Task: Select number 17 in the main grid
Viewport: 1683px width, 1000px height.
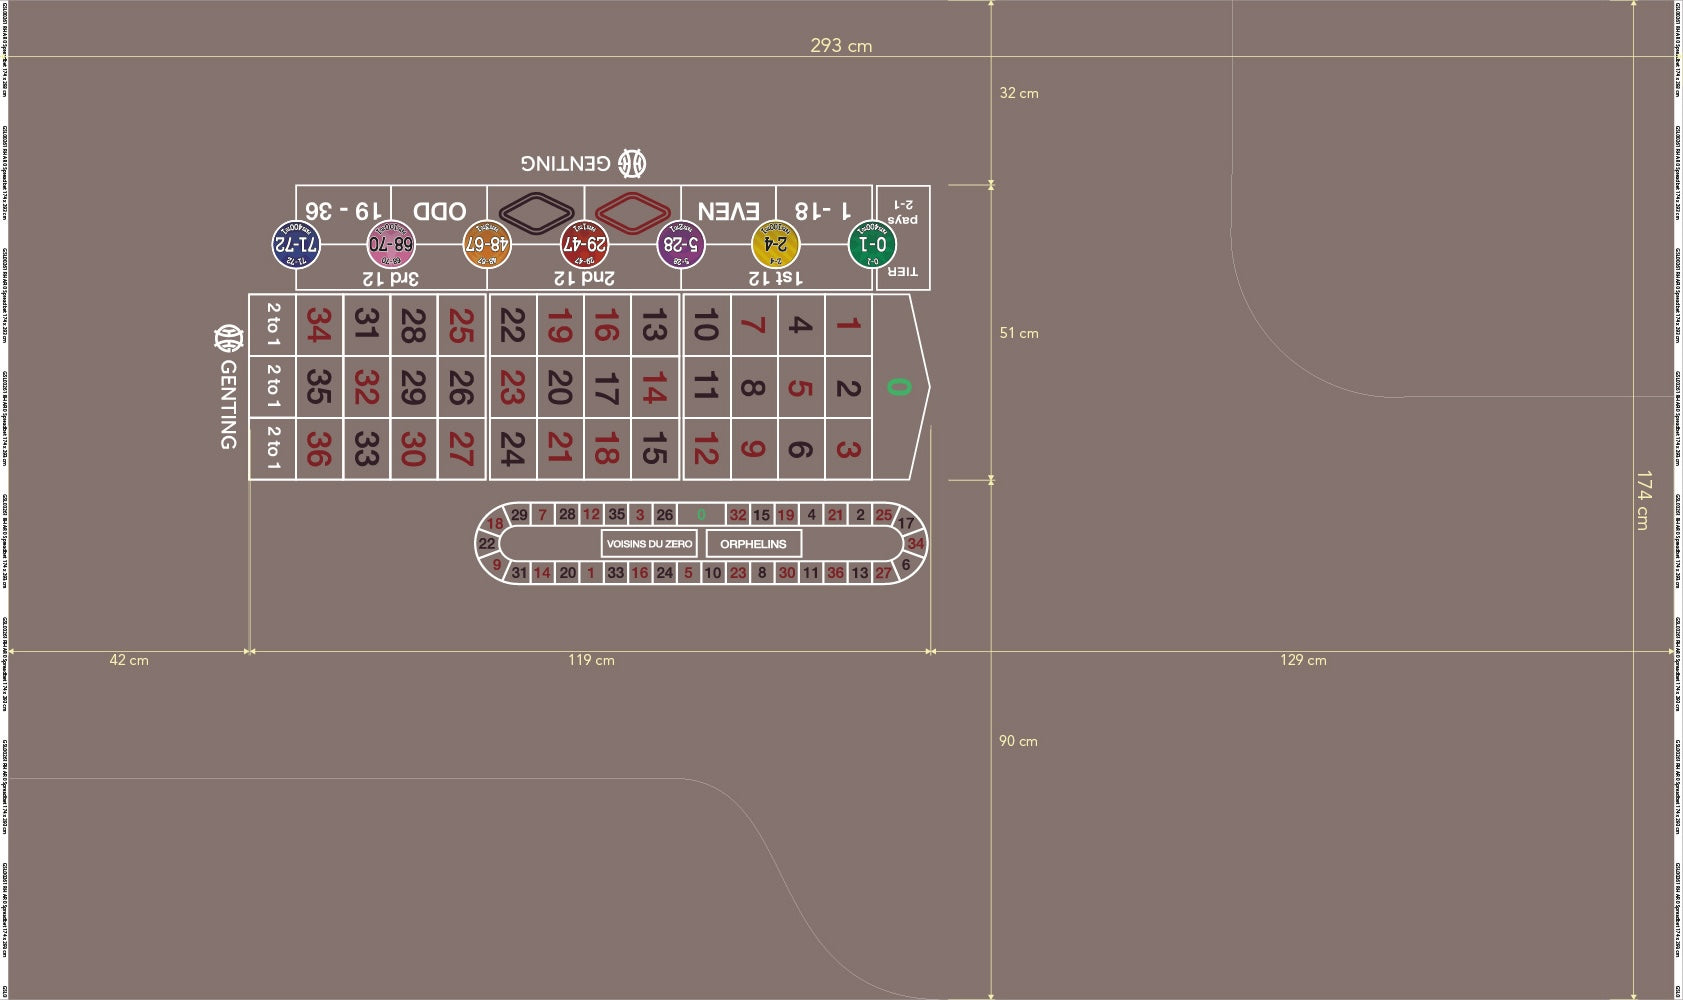Action: pyautogui.click(x=606, y=387)
